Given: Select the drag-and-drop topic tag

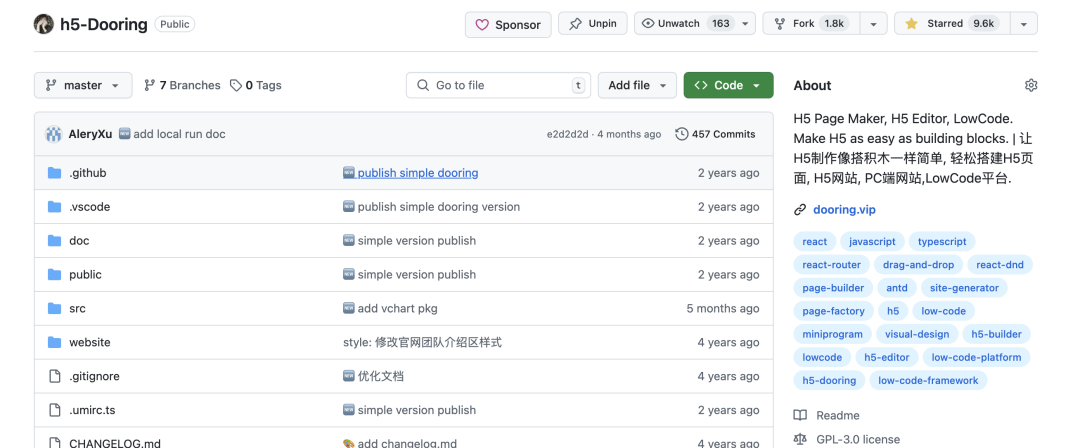Looking at the screenshot, I should pos(919,265).
